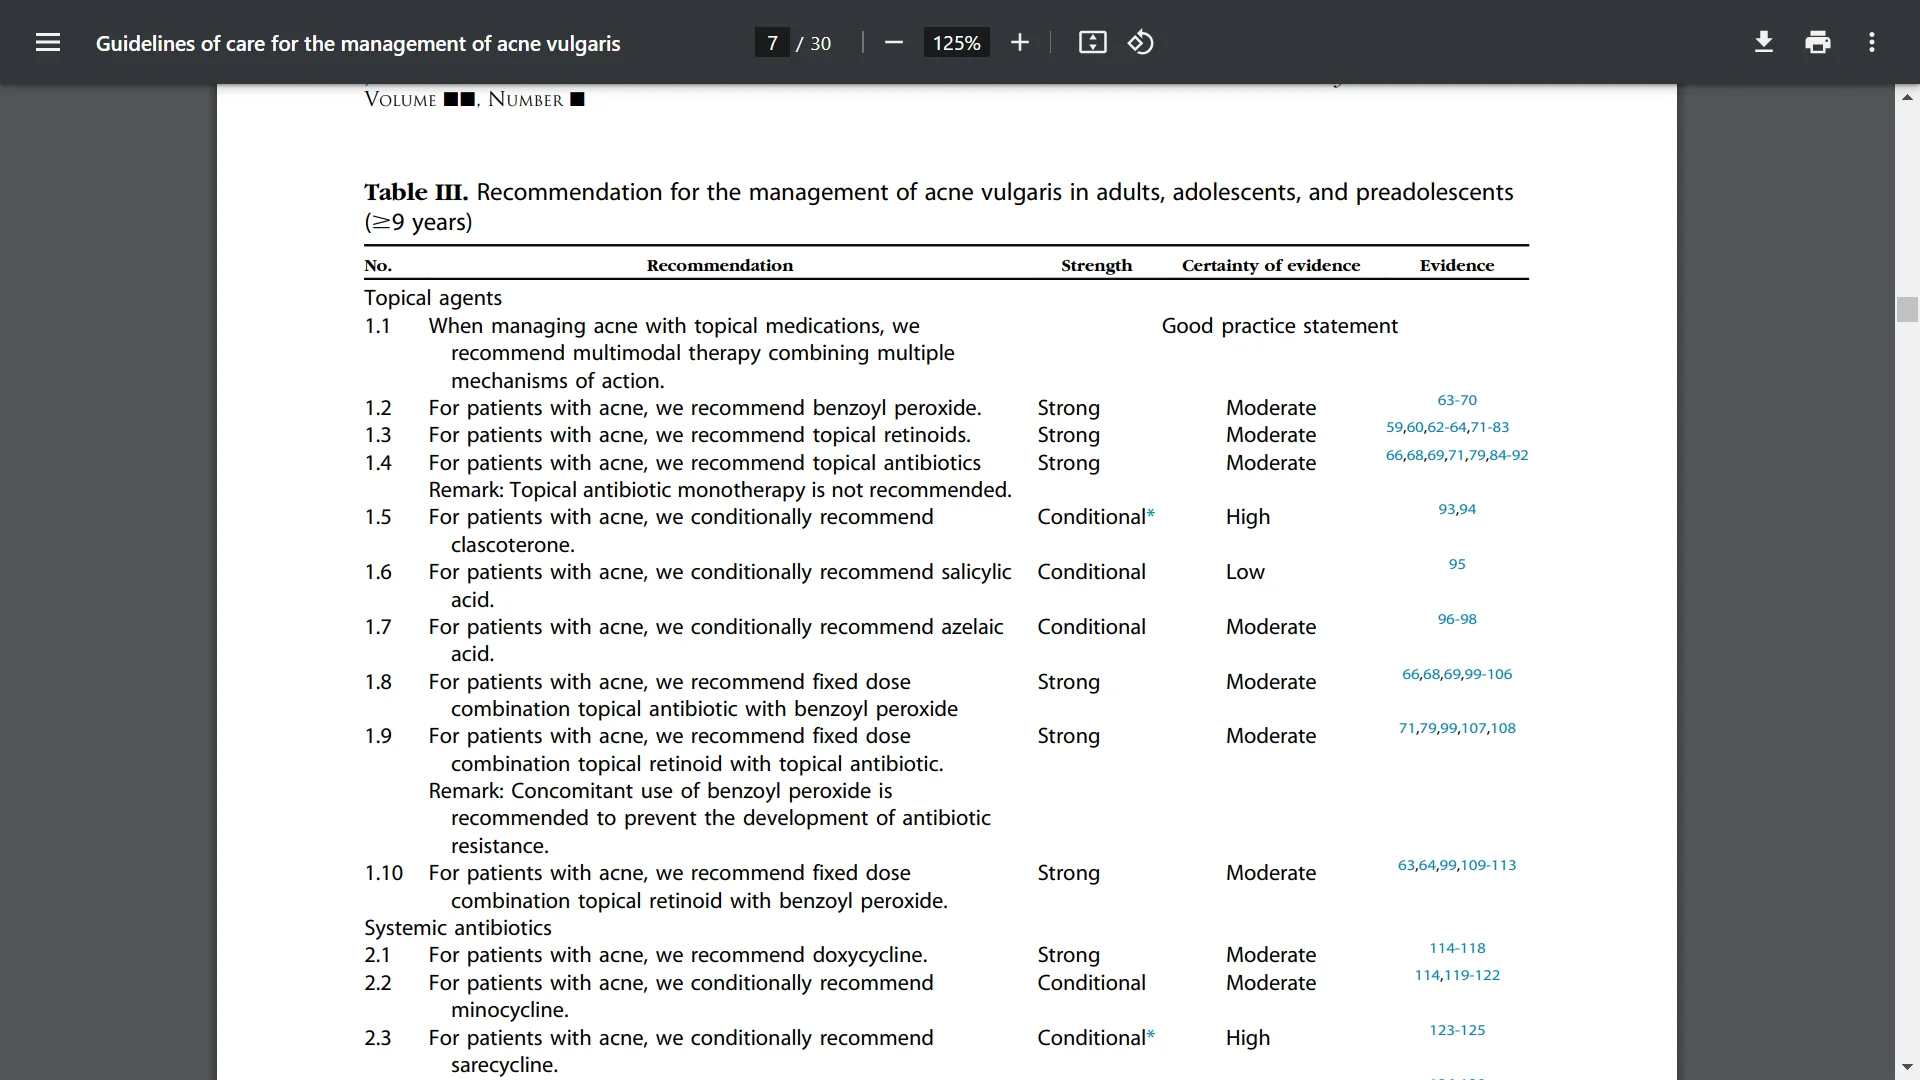The width and height of the screenshot is (1920, 1080).
Task: Open reference link 114,119-122
Action: (x=1457, y=975)
